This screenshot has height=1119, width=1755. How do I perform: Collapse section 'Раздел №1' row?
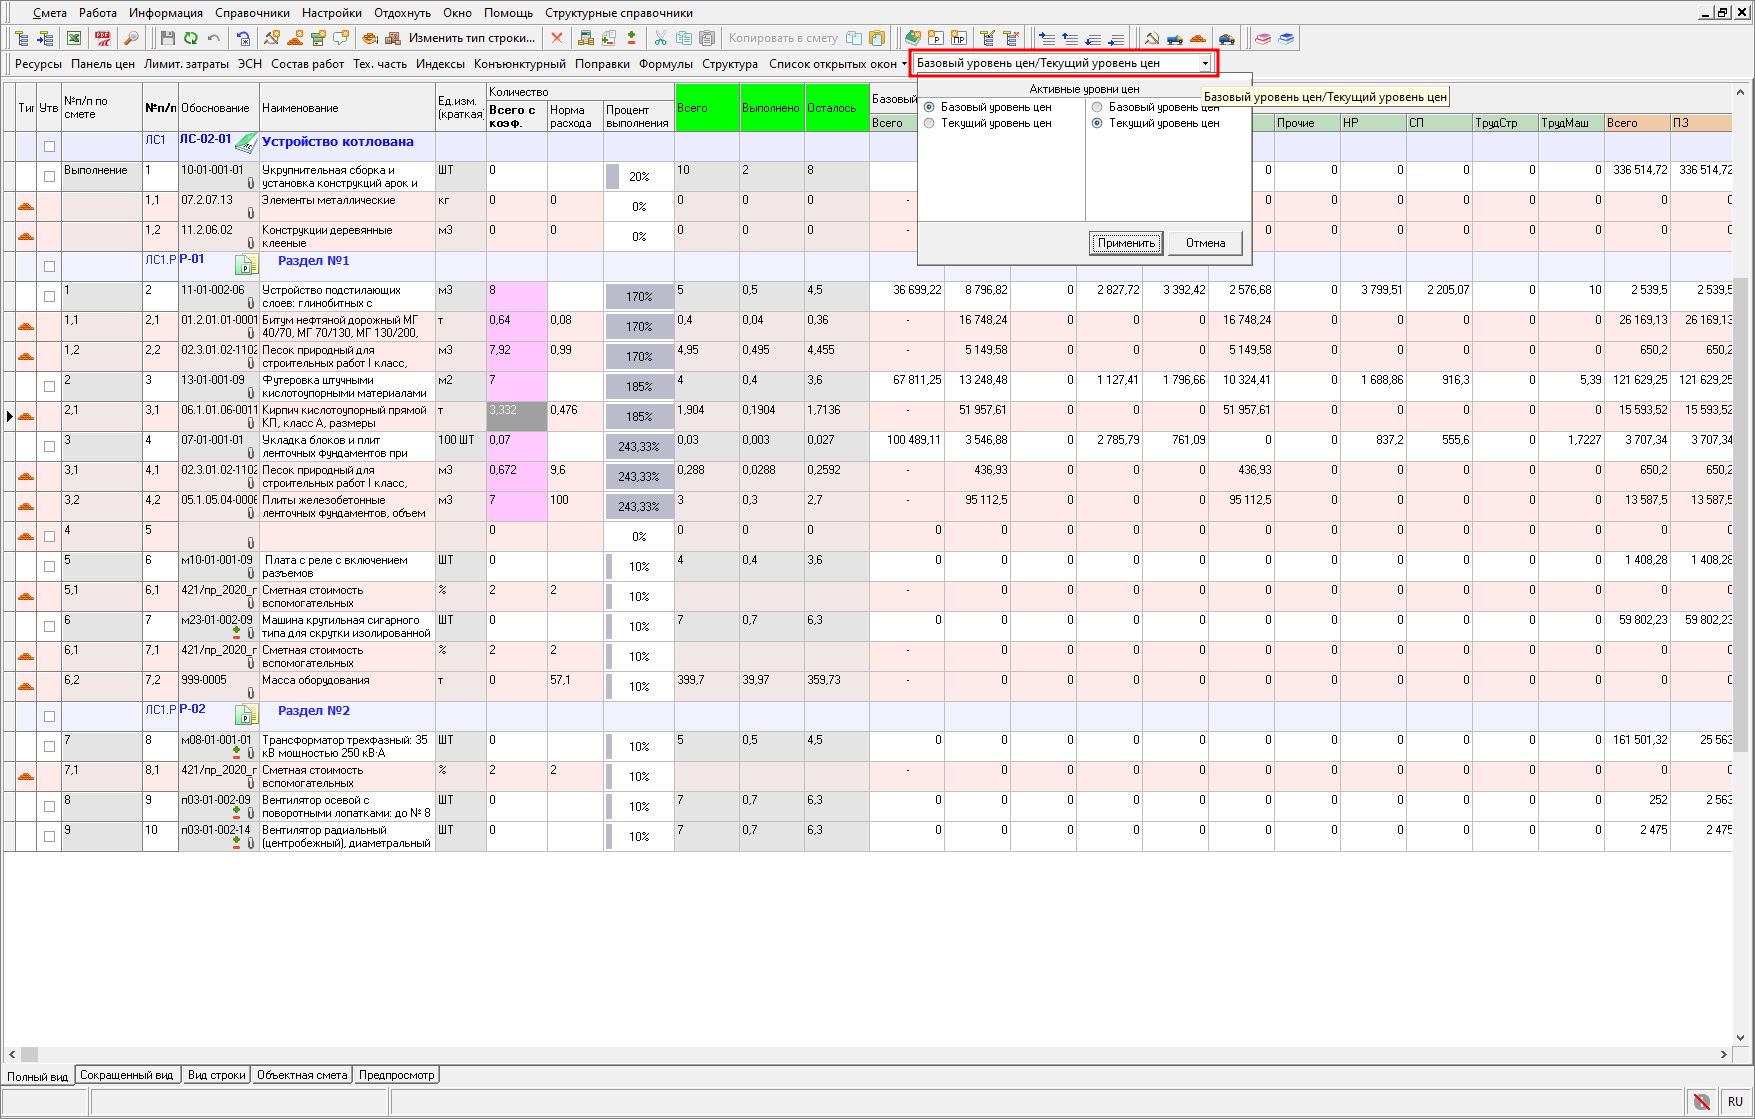[246, 265]
